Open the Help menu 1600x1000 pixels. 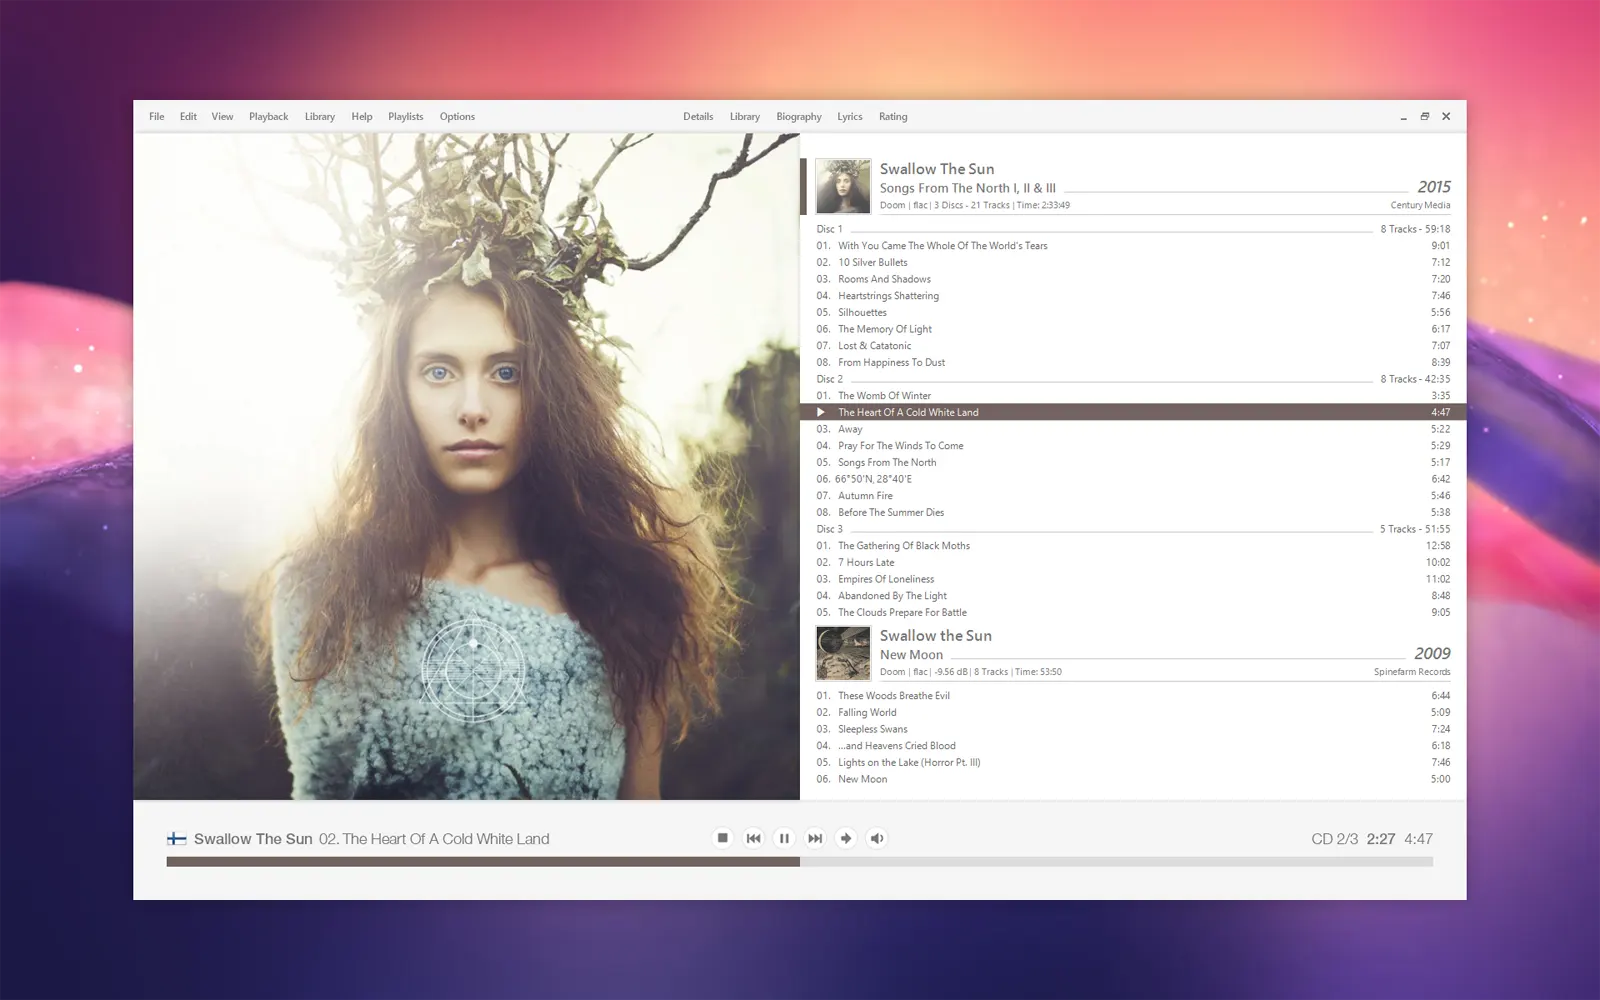click(362, 116)
